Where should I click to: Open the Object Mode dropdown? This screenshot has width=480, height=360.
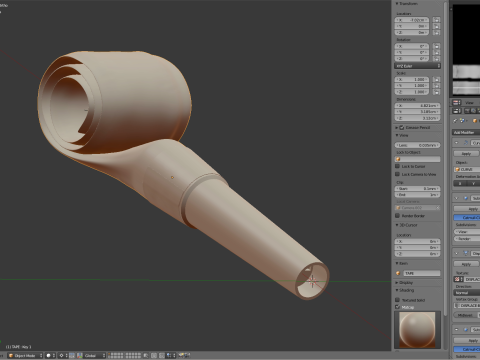click(x=25, y=356)
